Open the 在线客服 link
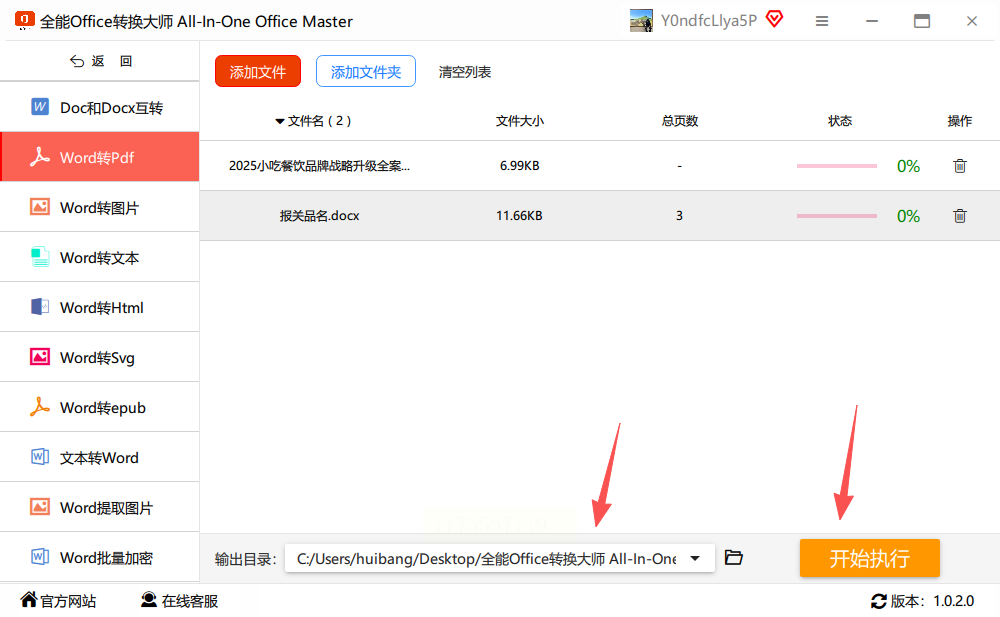Screen dimensions: 1000x617 tap(189, 601)
